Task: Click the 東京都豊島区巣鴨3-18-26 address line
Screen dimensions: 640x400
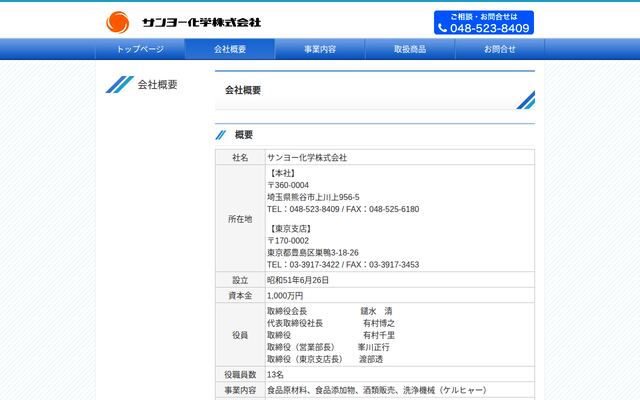Action: (x=313, y=253)
